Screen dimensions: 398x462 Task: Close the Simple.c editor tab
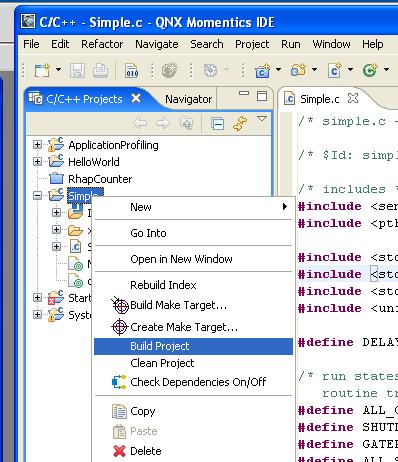tap(353, 98)
